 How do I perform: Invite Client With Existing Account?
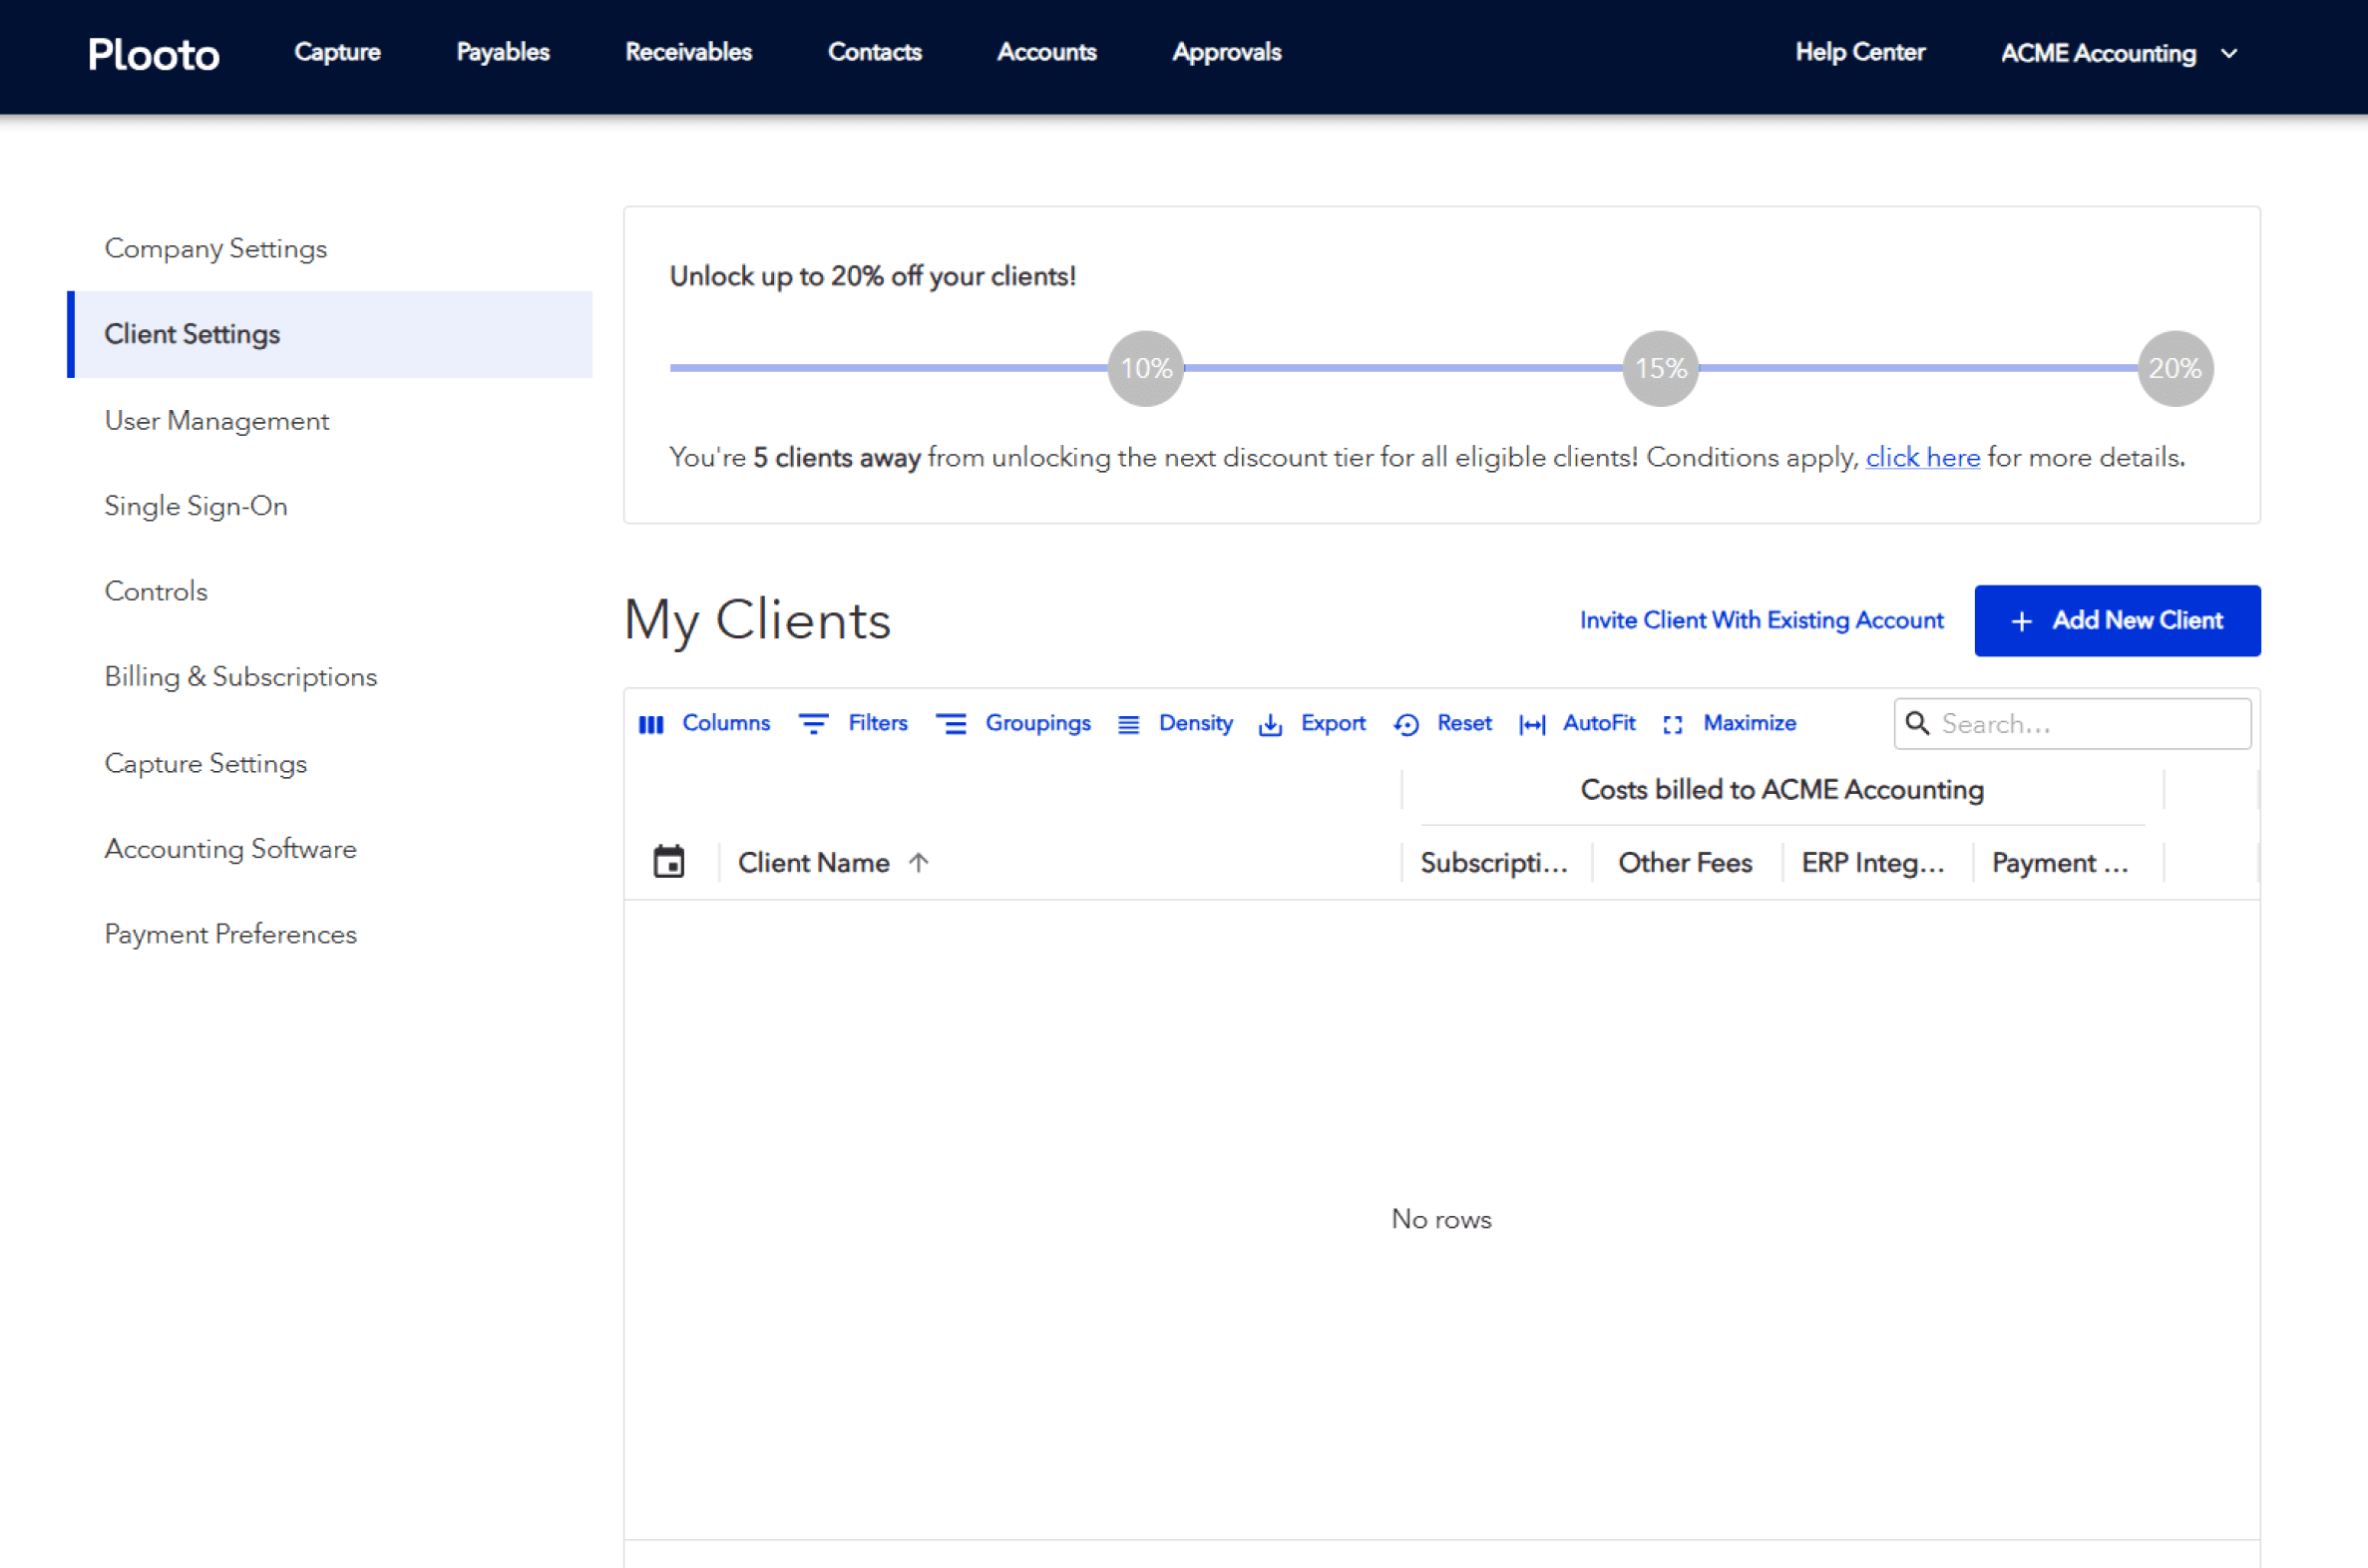[1760, 621]
